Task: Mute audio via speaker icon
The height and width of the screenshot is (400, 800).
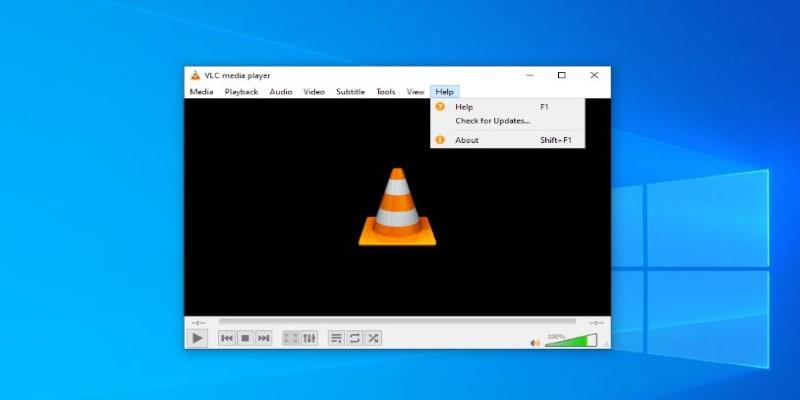Action: point(535,342)
